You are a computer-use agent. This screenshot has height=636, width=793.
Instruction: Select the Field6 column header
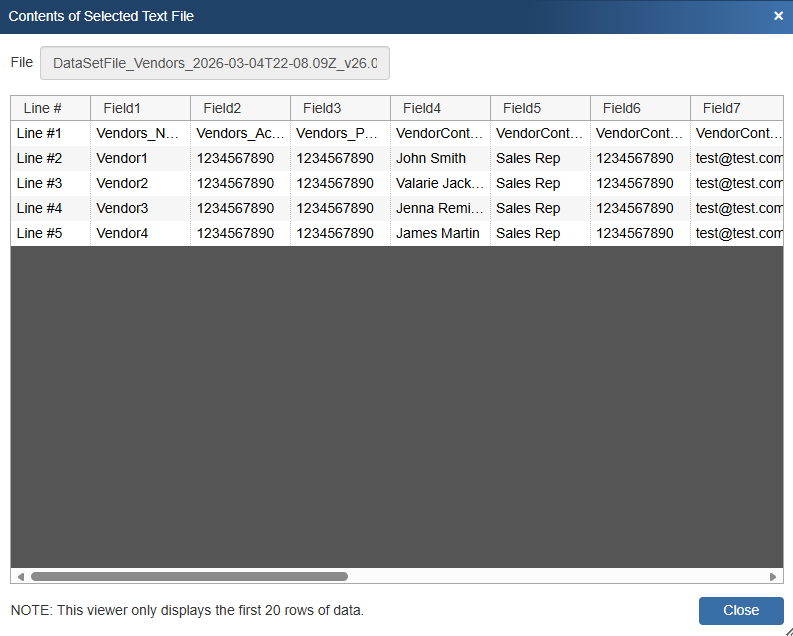[x=622, y=108]
